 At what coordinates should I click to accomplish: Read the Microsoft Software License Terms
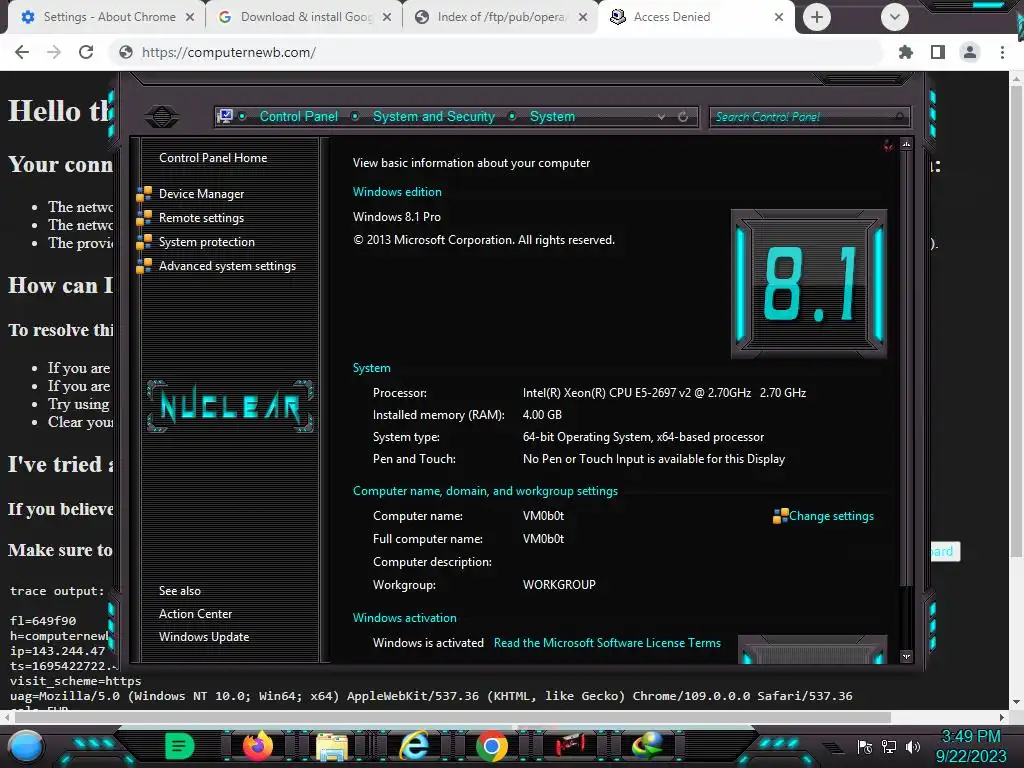click(607, 643)
